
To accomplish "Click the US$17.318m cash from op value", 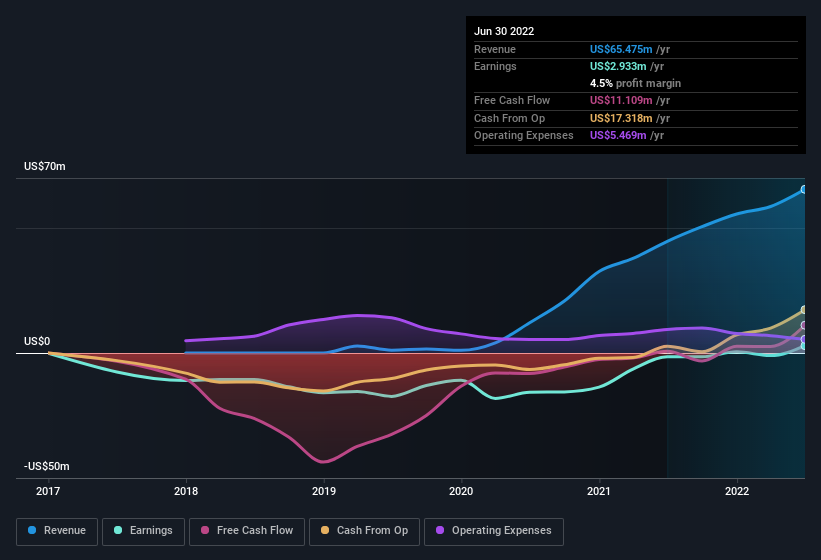I will (621, 118).
